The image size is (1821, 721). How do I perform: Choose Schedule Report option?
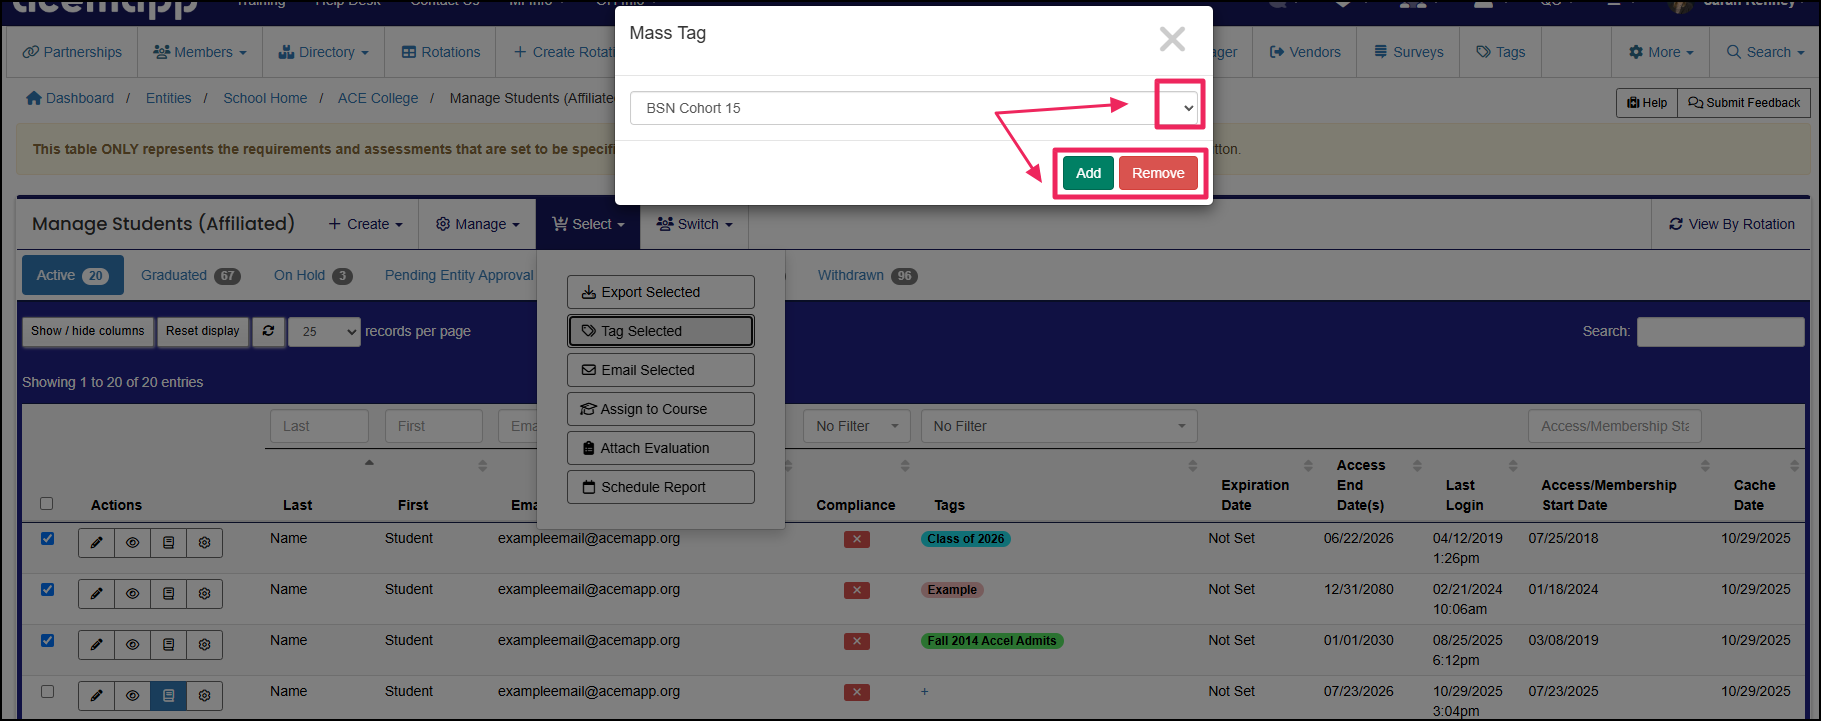coord(661,487)
